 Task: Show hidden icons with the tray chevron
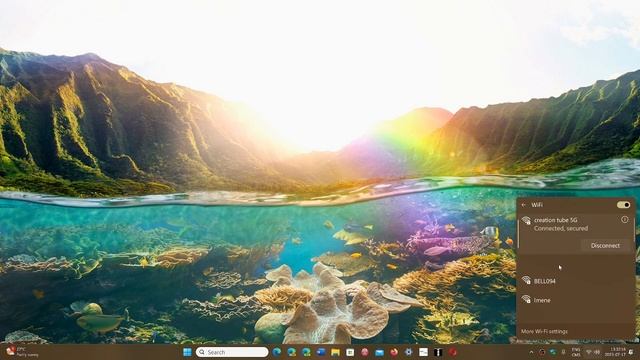531,352
